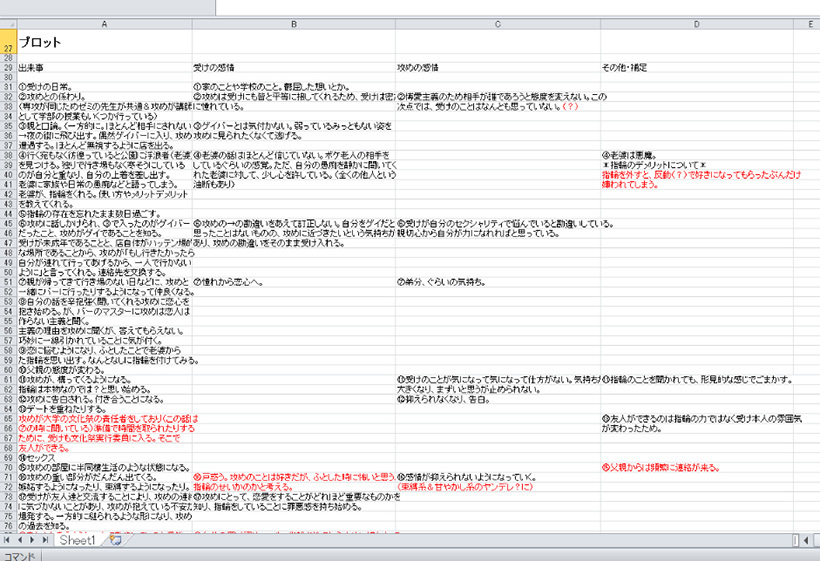The width and height of the screenshot is (820, 561).
Task: Select row 70 header
Action: [x=8, y=467]
